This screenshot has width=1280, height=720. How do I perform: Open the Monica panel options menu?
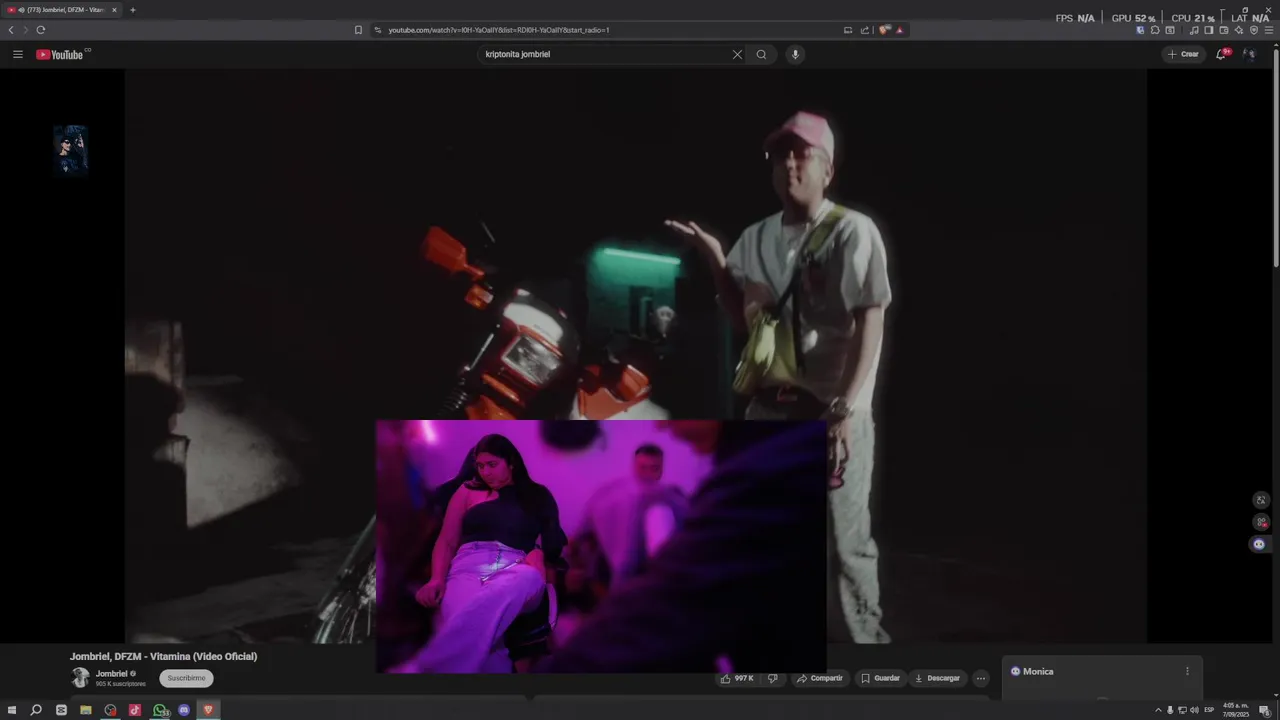[x=1187, y=671]
